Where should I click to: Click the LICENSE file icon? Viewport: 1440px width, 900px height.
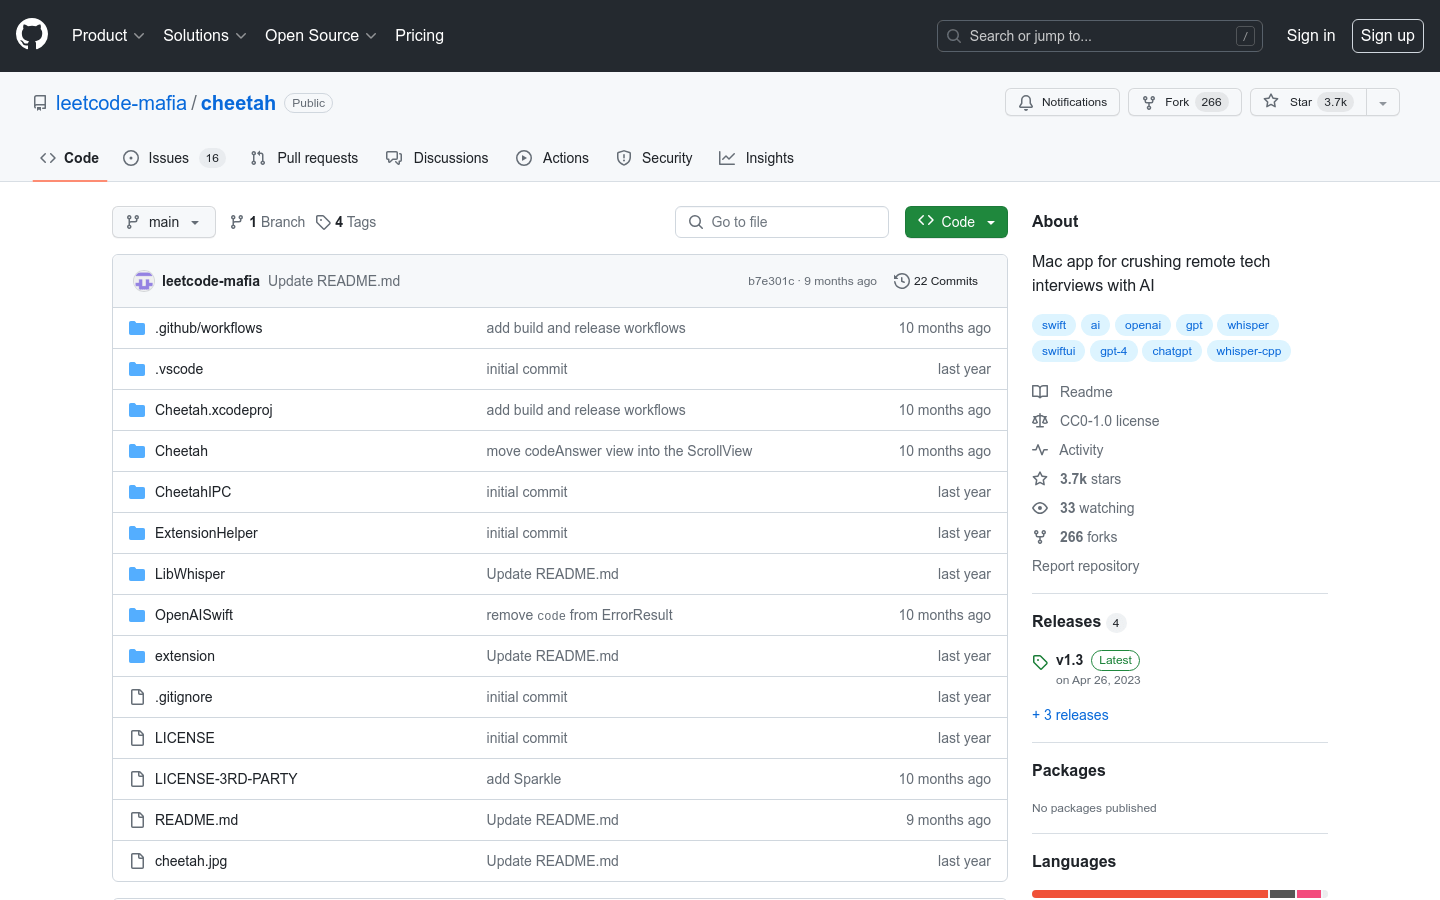pyautogui.click(x=137, y=738)
